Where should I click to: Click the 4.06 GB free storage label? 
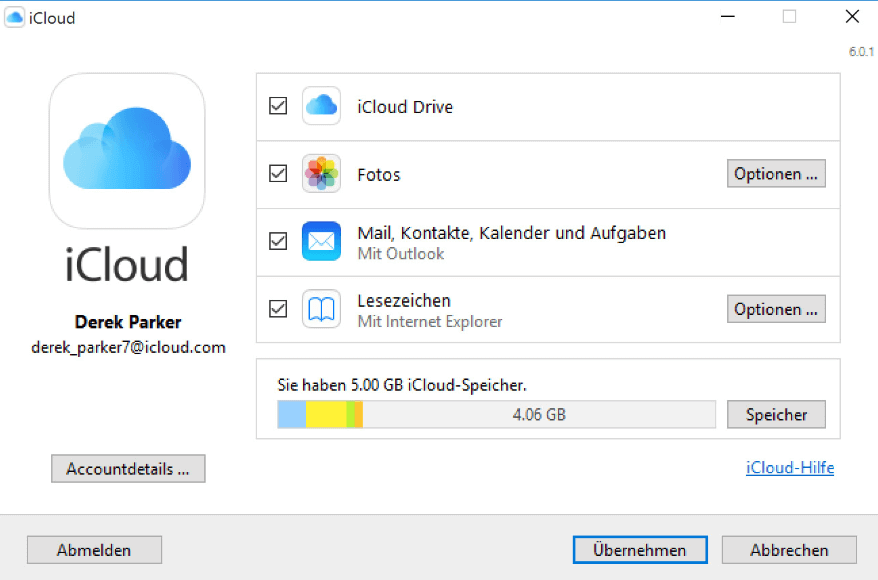(539, 414)
